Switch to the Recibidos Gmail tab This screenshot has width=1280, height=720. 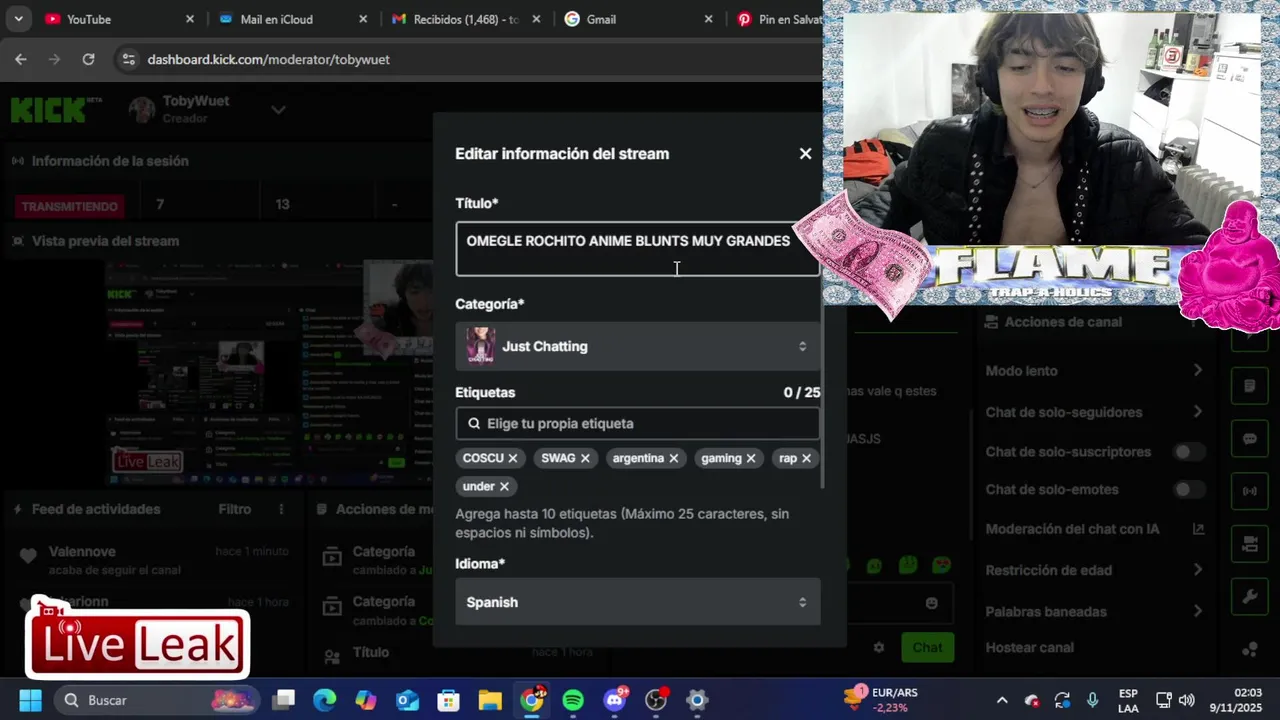(x=465, y=19)
